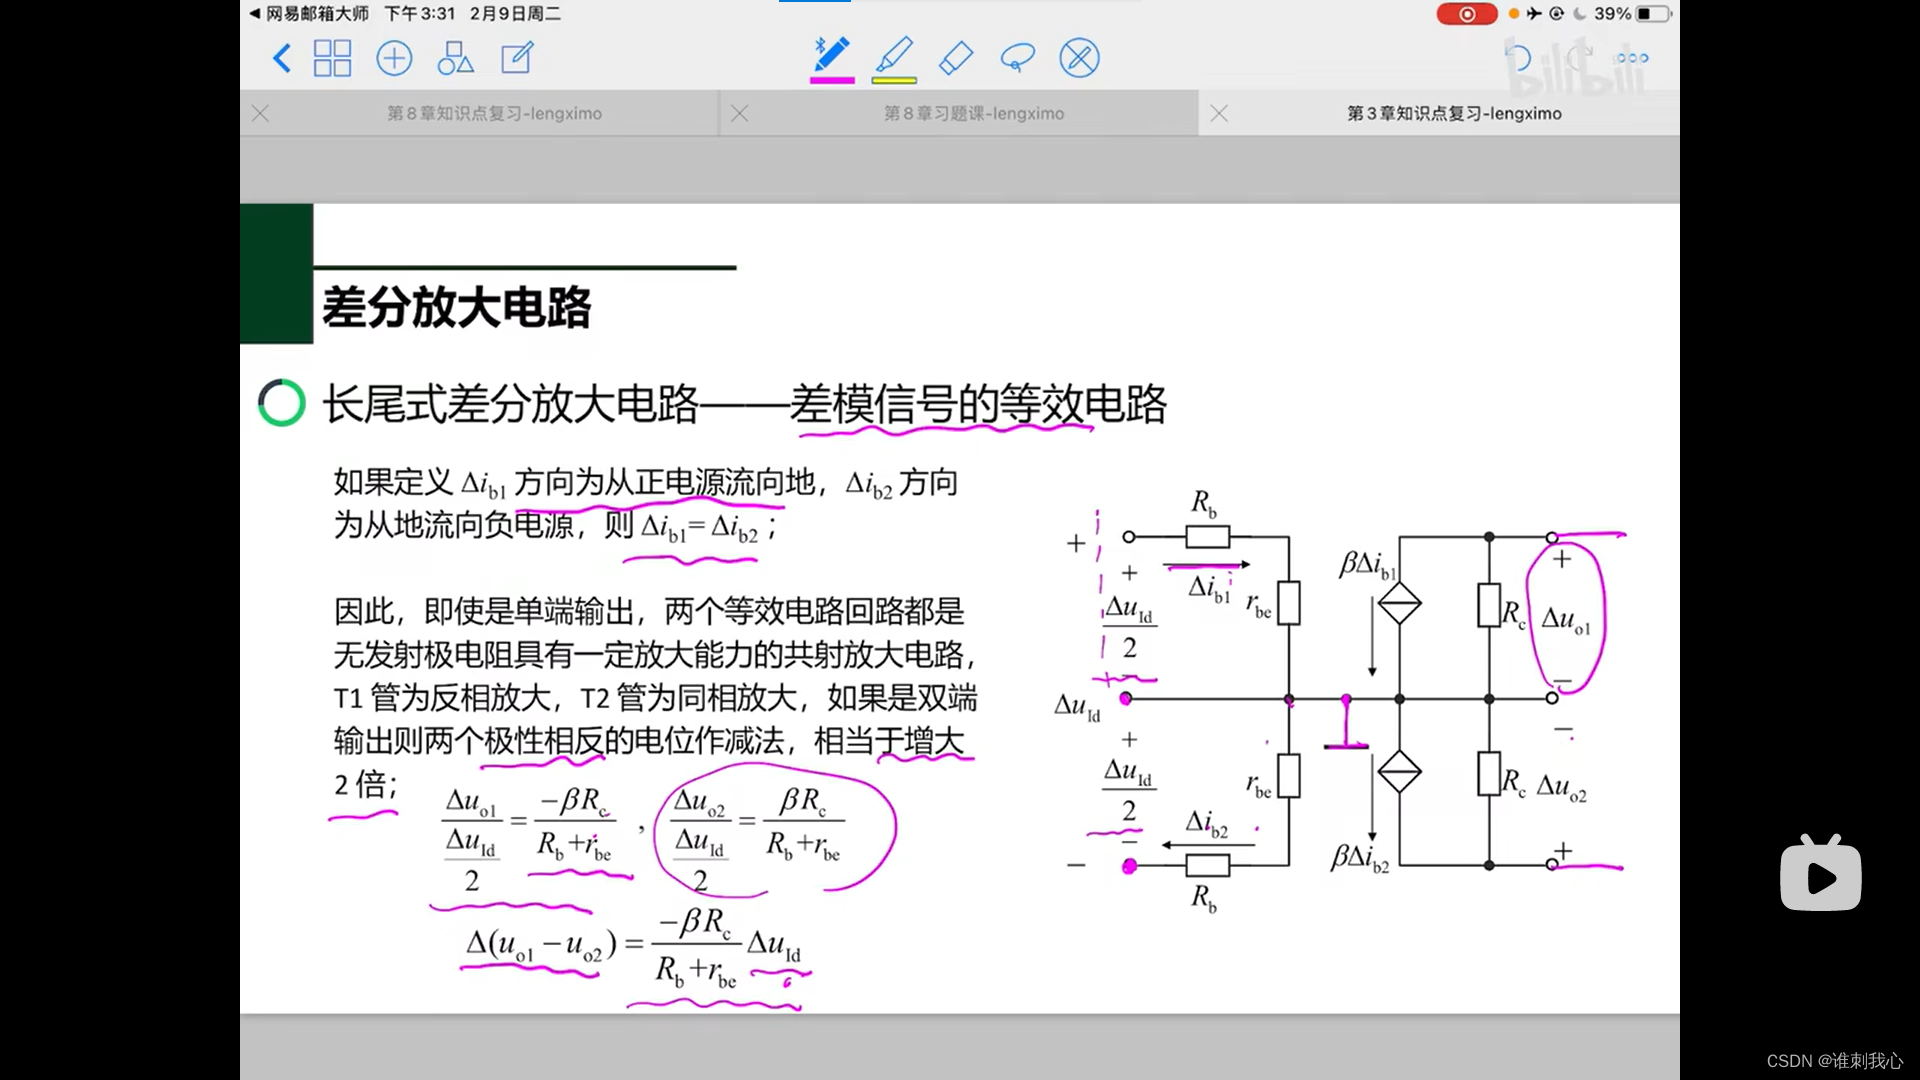Select the yellow highlighter tool
Viewport: 1920px width, 1080px height.
894,57
